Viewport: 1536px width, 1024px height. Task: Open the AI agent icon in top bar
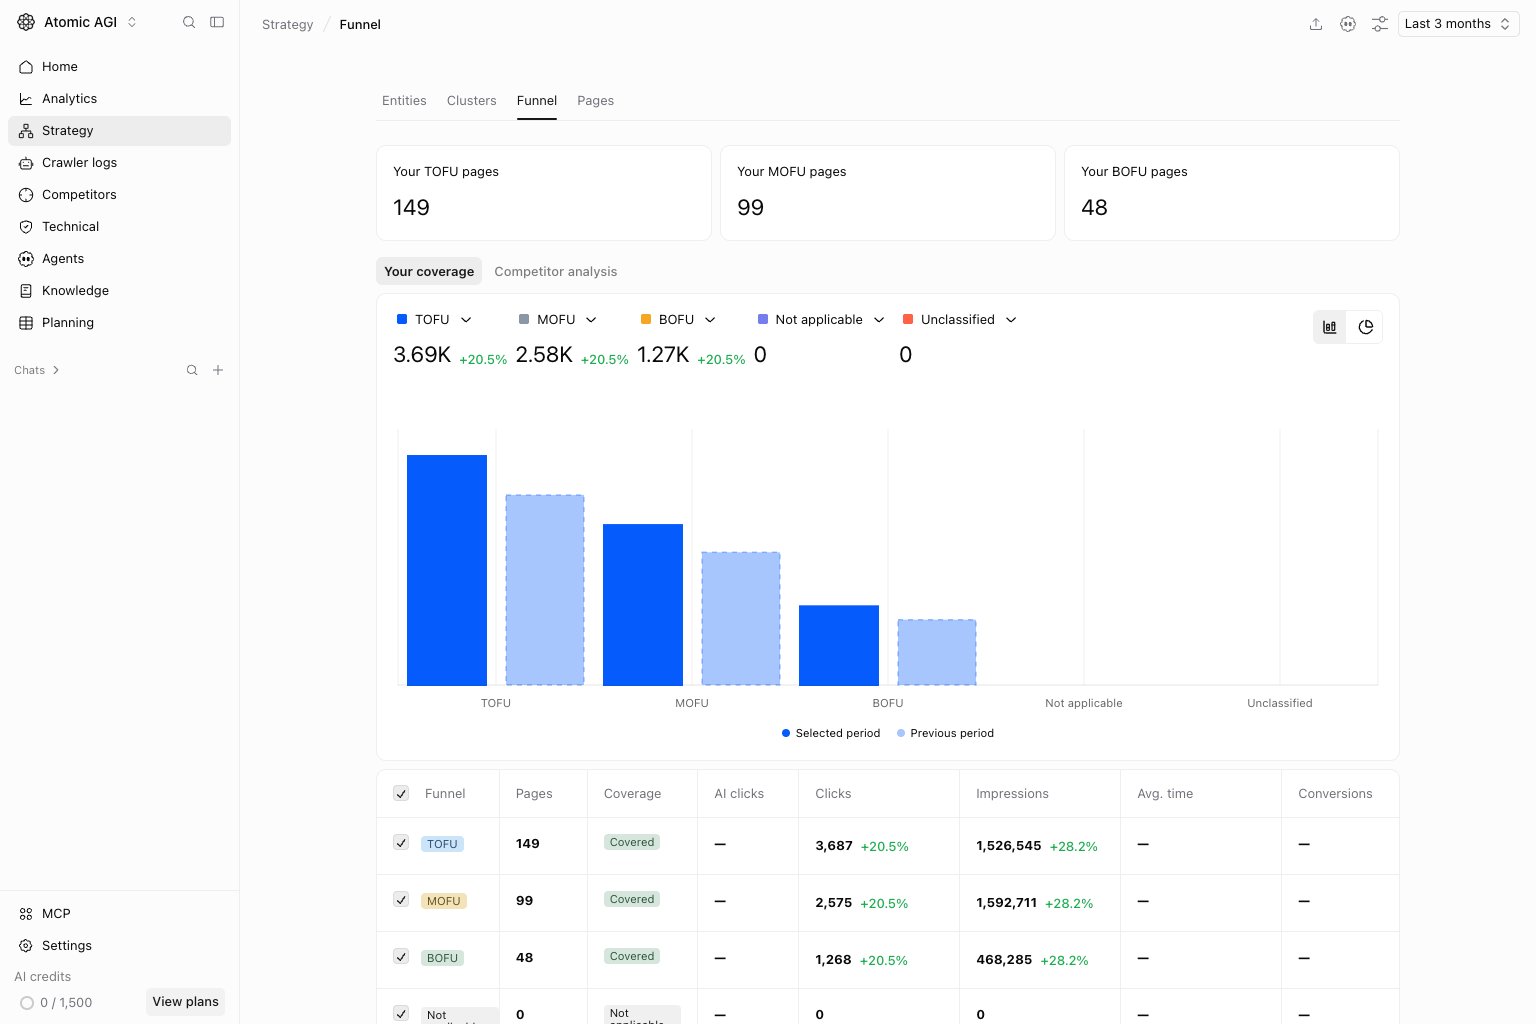[1348, 24]
